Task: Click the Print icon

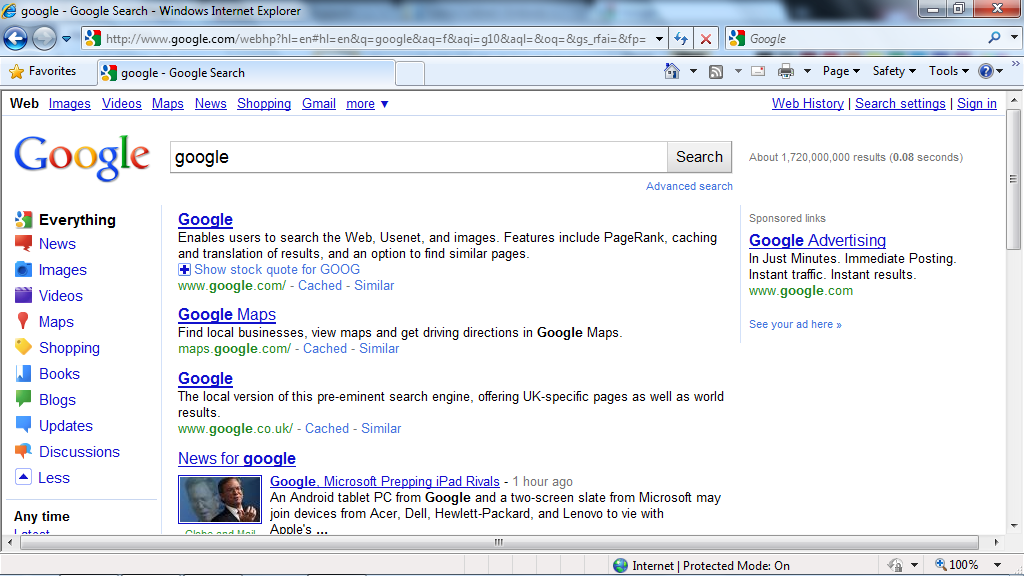Action: pyautogui.click(x=786, y=71)
